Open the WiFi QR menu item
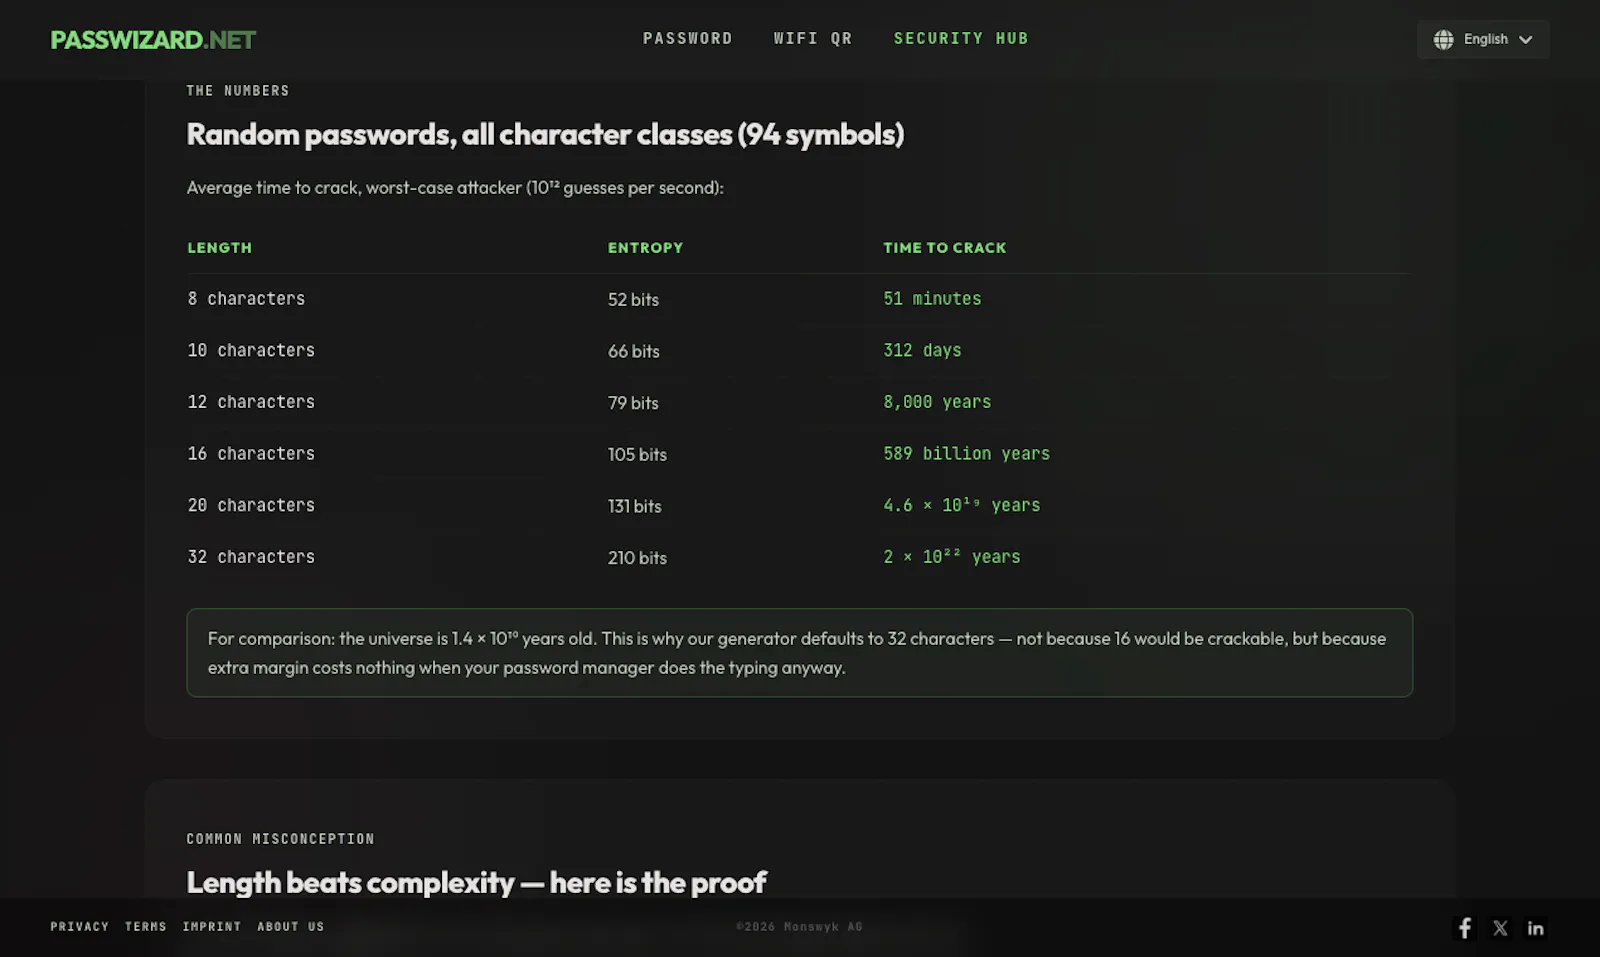Viewport: 1600px width, 957px height. pos(812,38)
